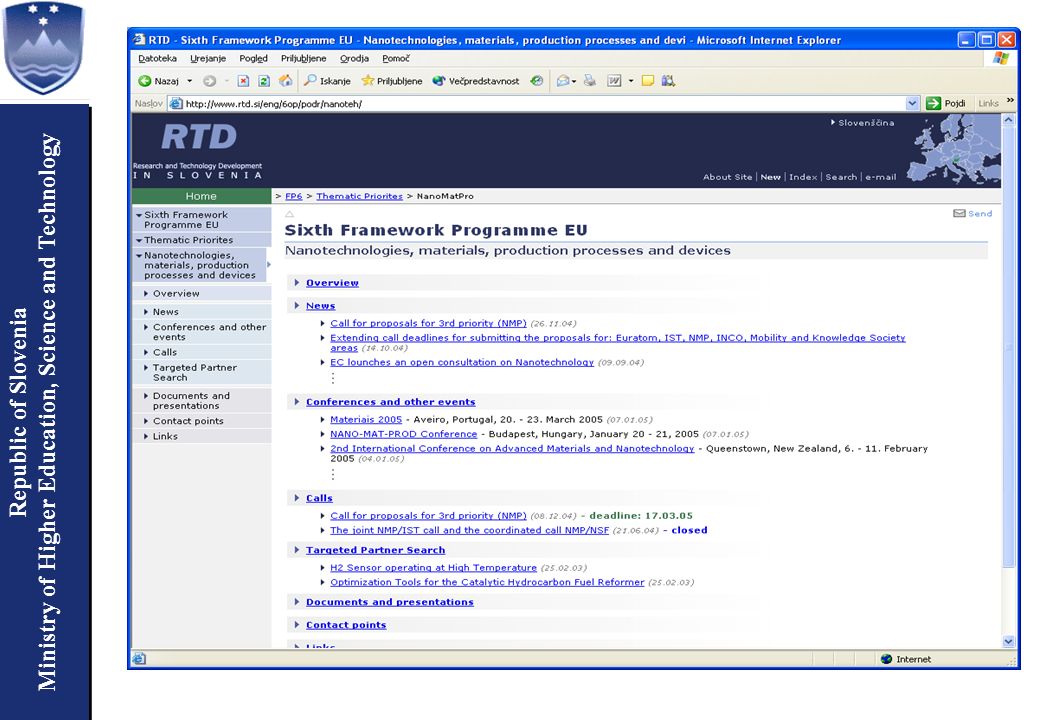Open the Overview section heading link
Screen dimensions: 1040x720
pos(332,283)
